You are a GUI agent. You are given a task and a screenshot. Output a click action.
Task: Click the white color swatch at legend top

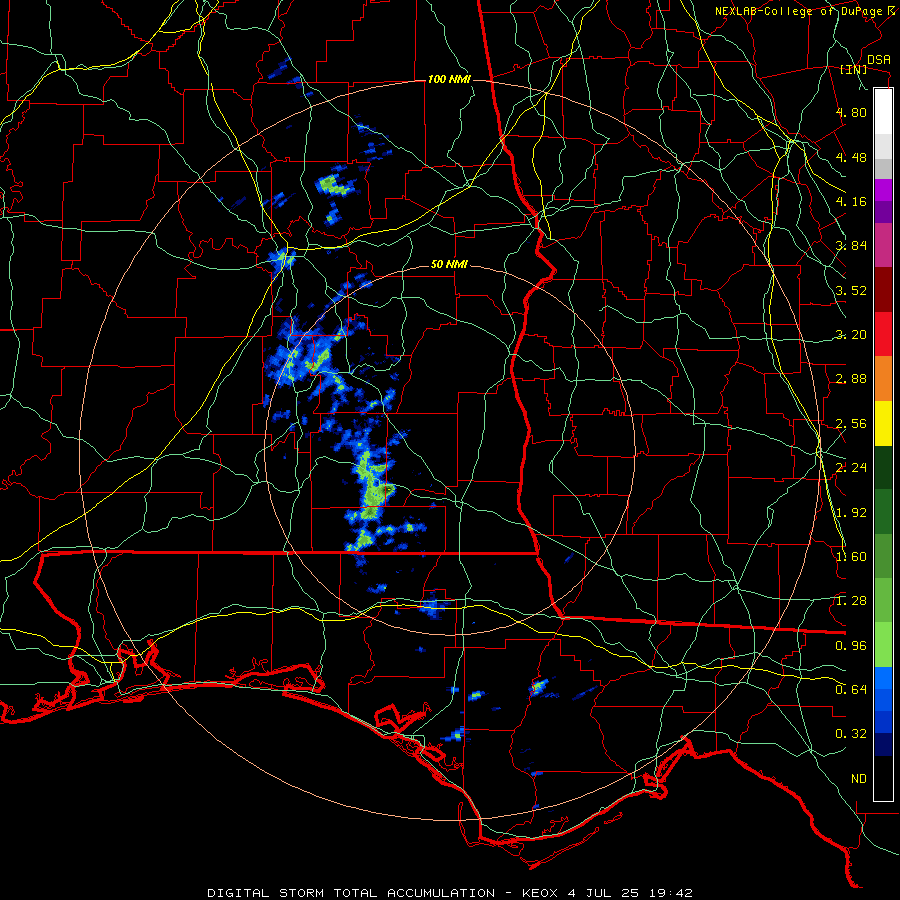tap(883, 111)
